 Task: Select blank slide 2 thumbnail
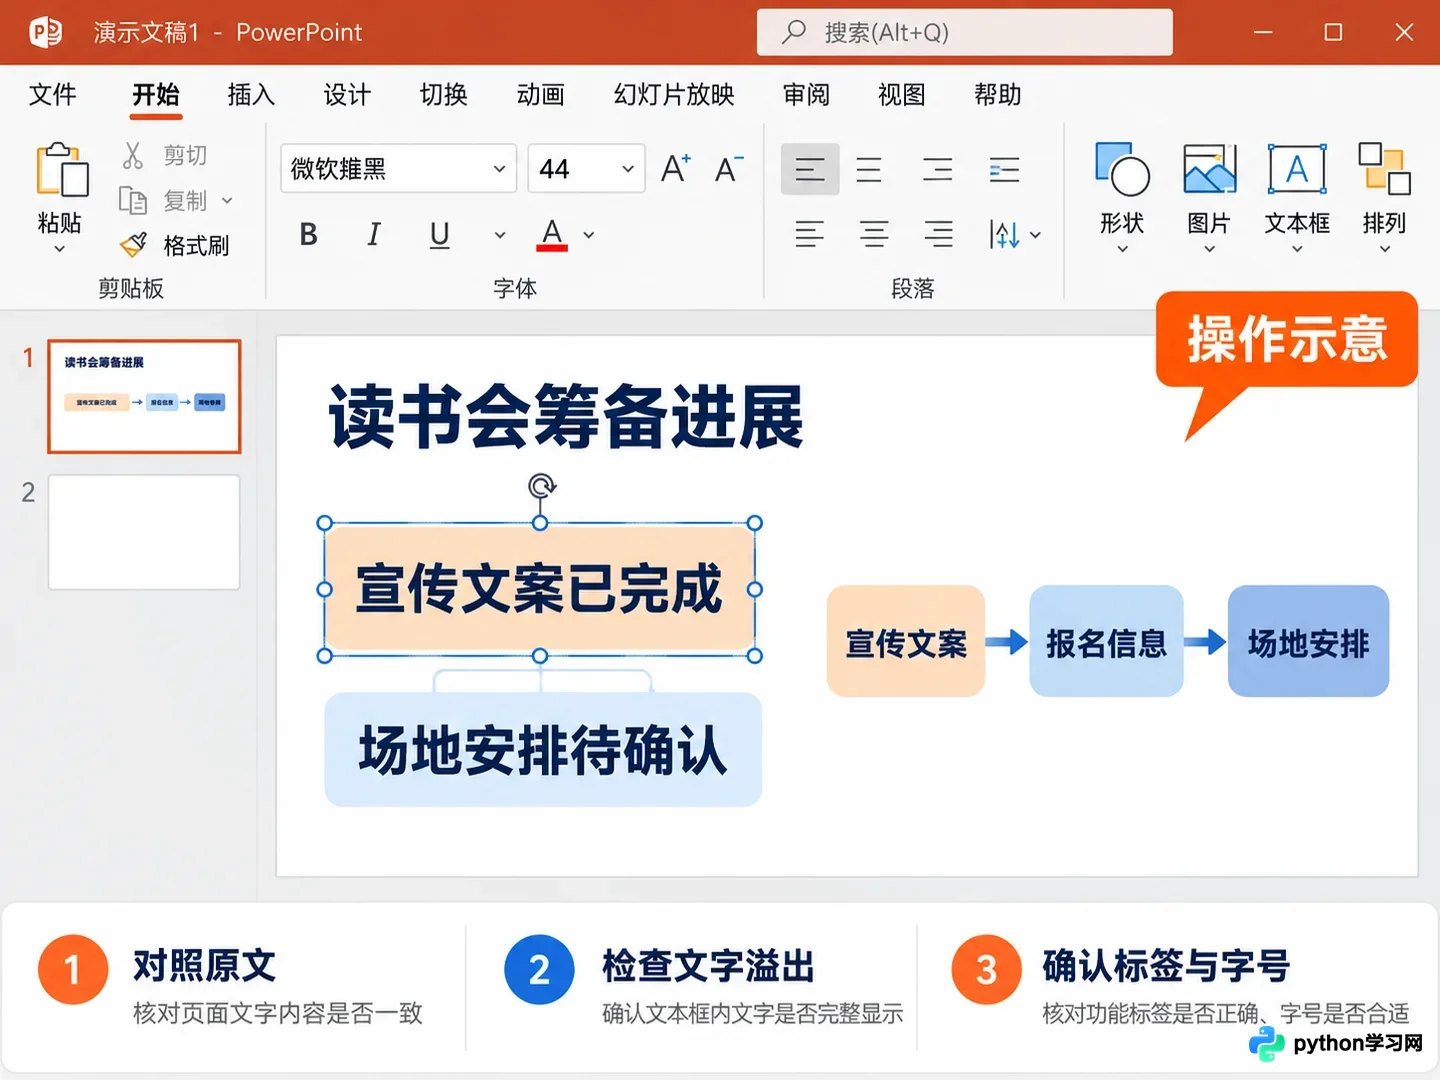point(144,532)
